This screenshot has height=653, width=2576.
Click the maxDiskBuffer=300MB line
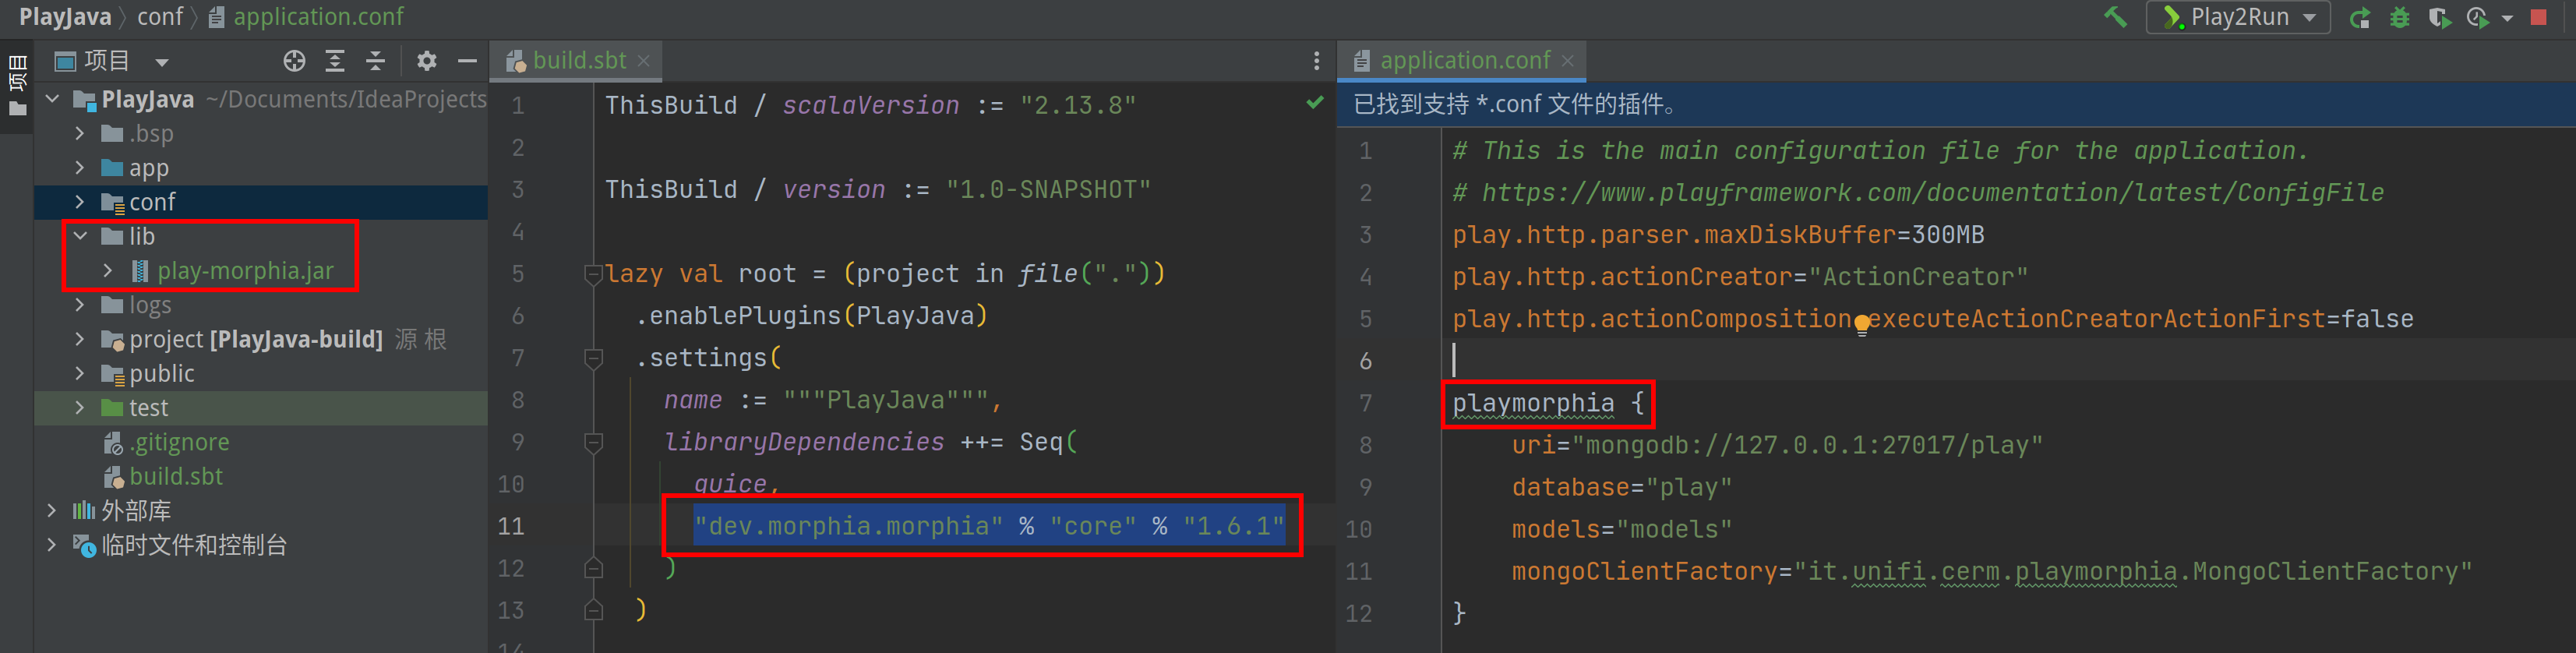[1718, 235]
